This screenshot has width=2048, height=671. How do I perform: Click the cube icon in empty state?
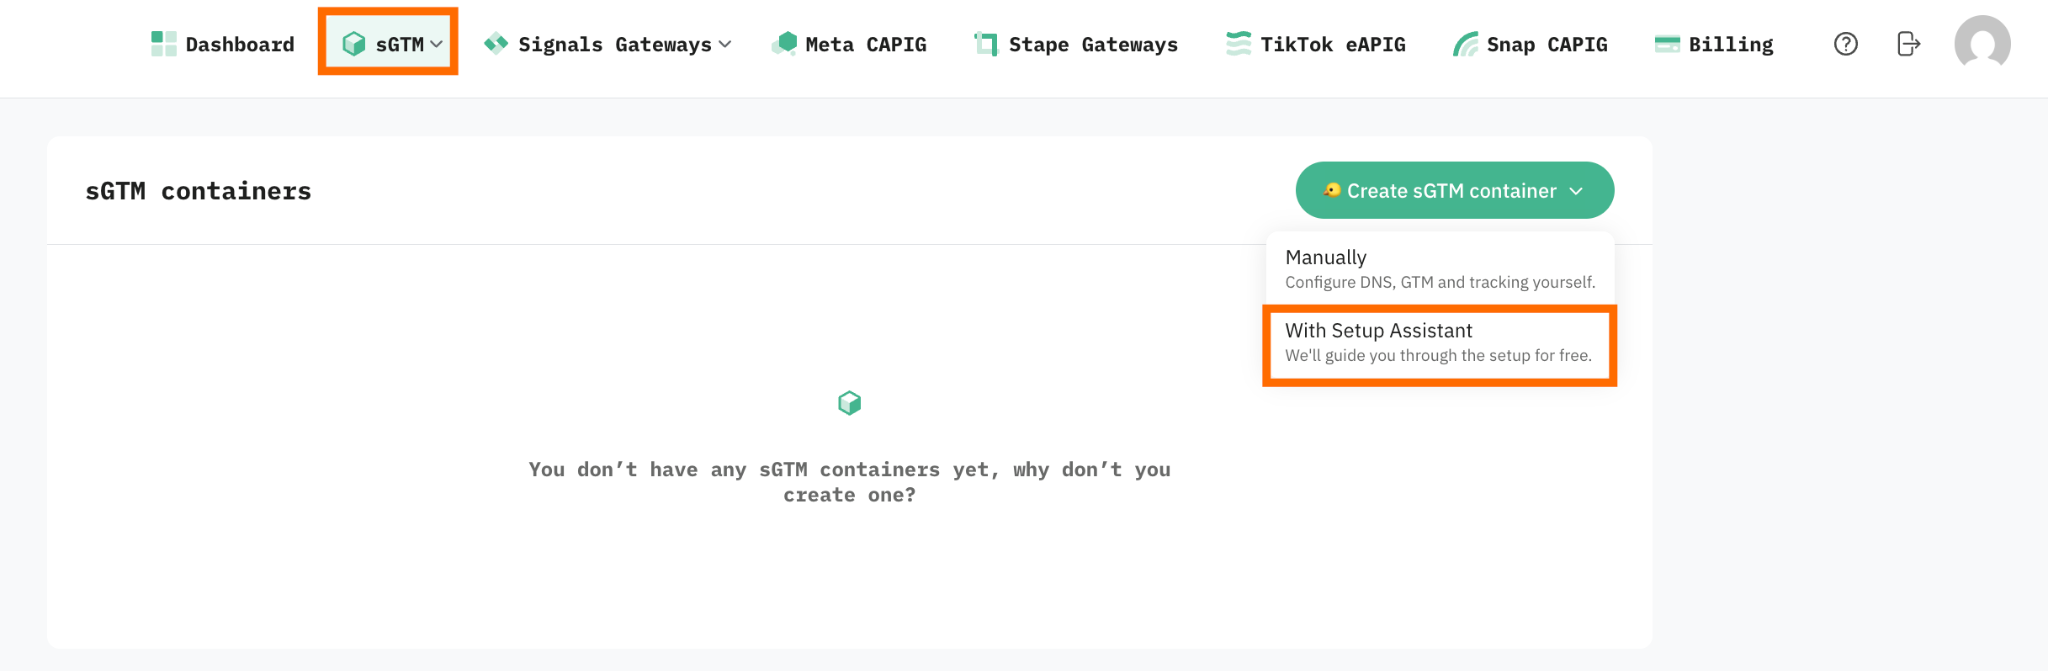pos(849,403)
